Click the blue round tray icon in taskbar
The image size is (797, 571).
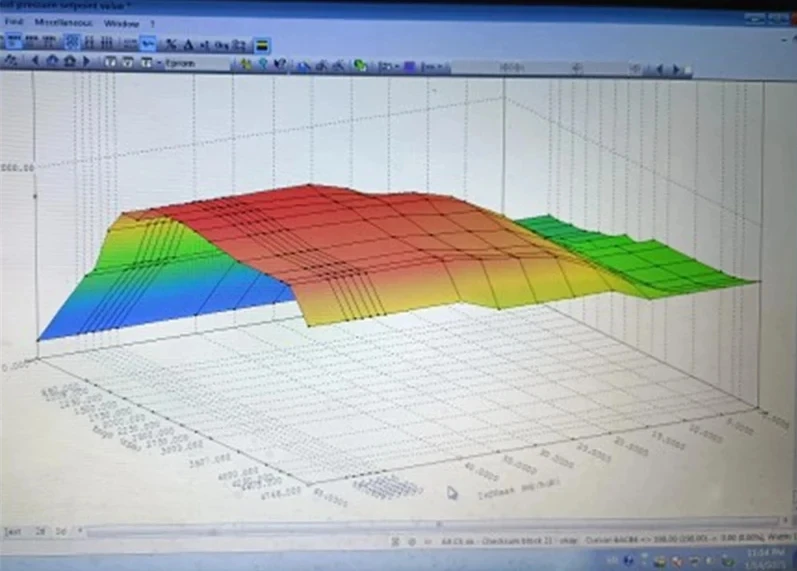[628, 561]
